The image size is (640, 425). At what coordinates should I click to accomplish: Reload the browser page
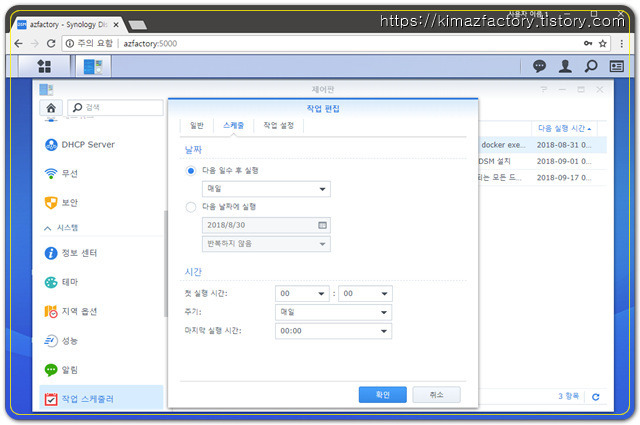click(51, 43)
